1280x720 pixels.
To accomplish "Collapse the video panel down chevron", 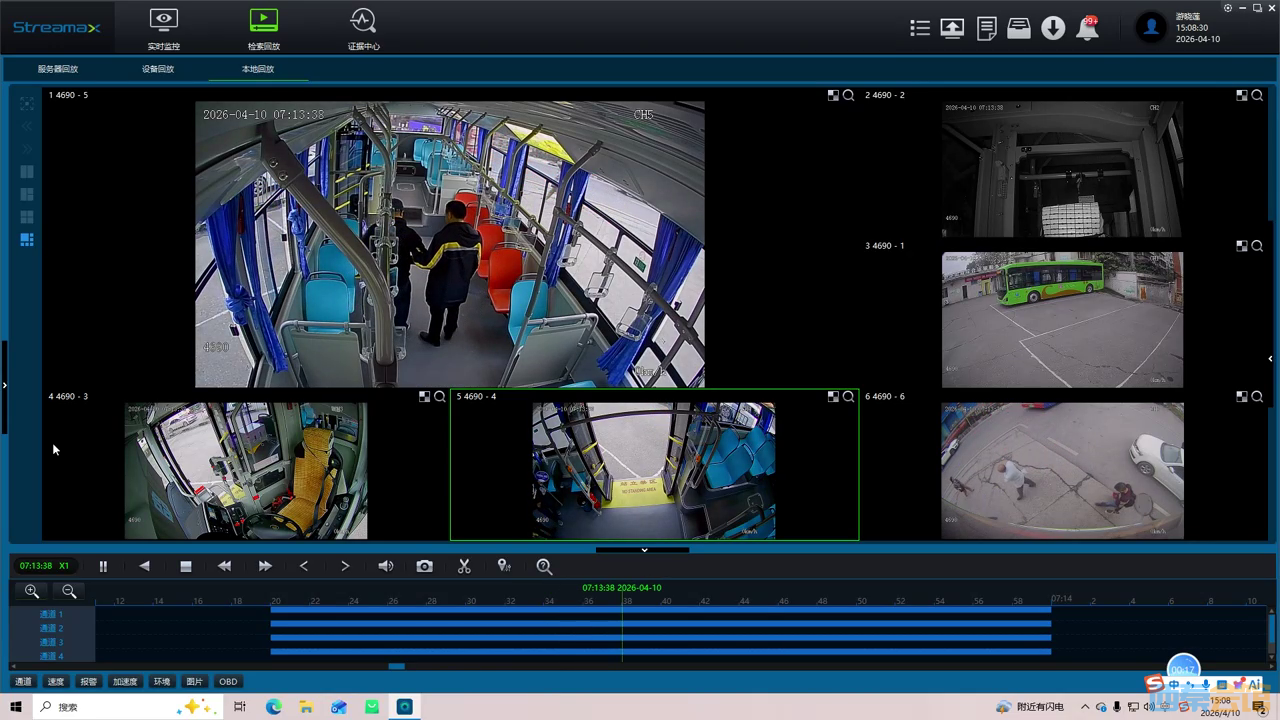I will tap(644, 550).
